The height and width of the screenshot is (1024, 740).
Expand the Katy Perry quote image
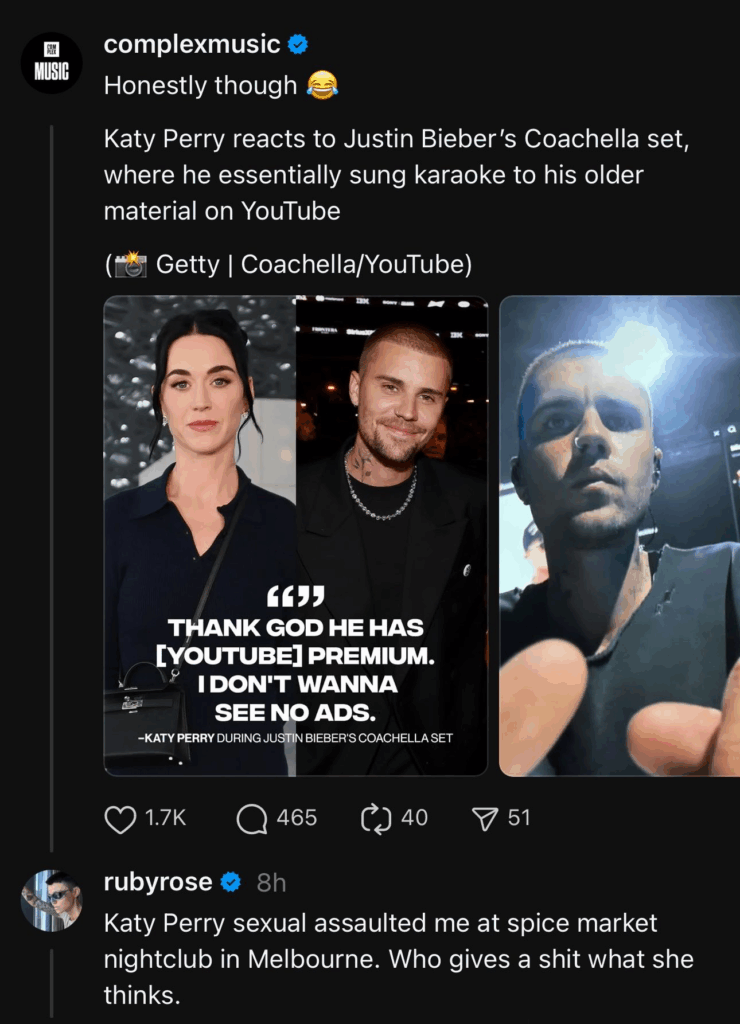[296, 534]
